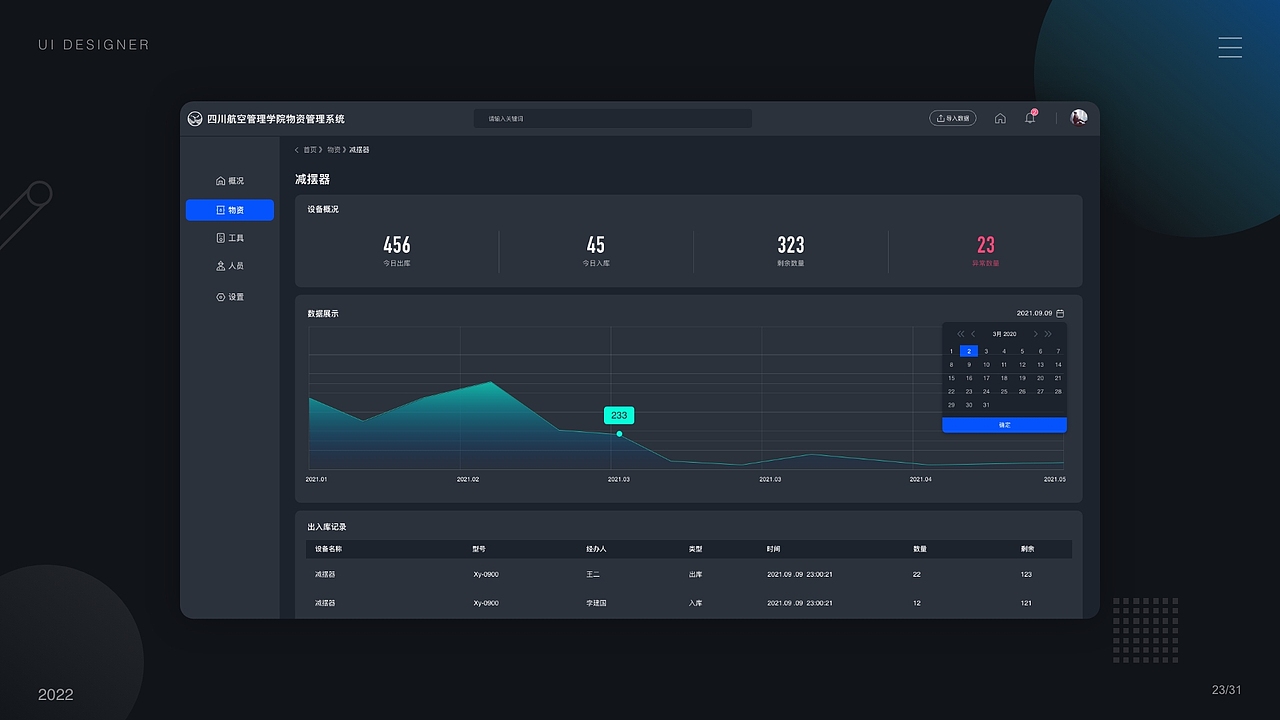
Task: Go to the previous month in the calendar
Action: pos(973,334)
